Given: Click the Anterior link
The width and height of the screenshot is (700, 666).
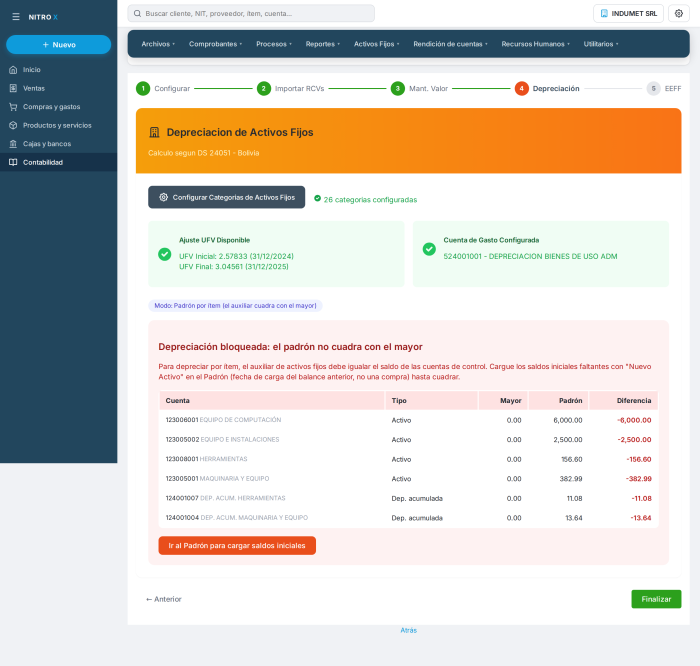Looking at the screenshot, I should (164, 599).
